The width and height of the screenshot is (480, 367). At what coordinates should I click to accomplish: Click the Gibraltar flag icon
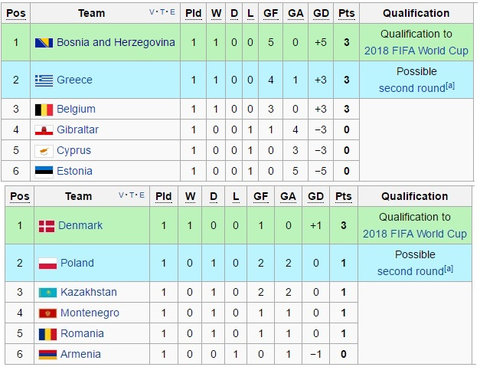pos(44,130)
